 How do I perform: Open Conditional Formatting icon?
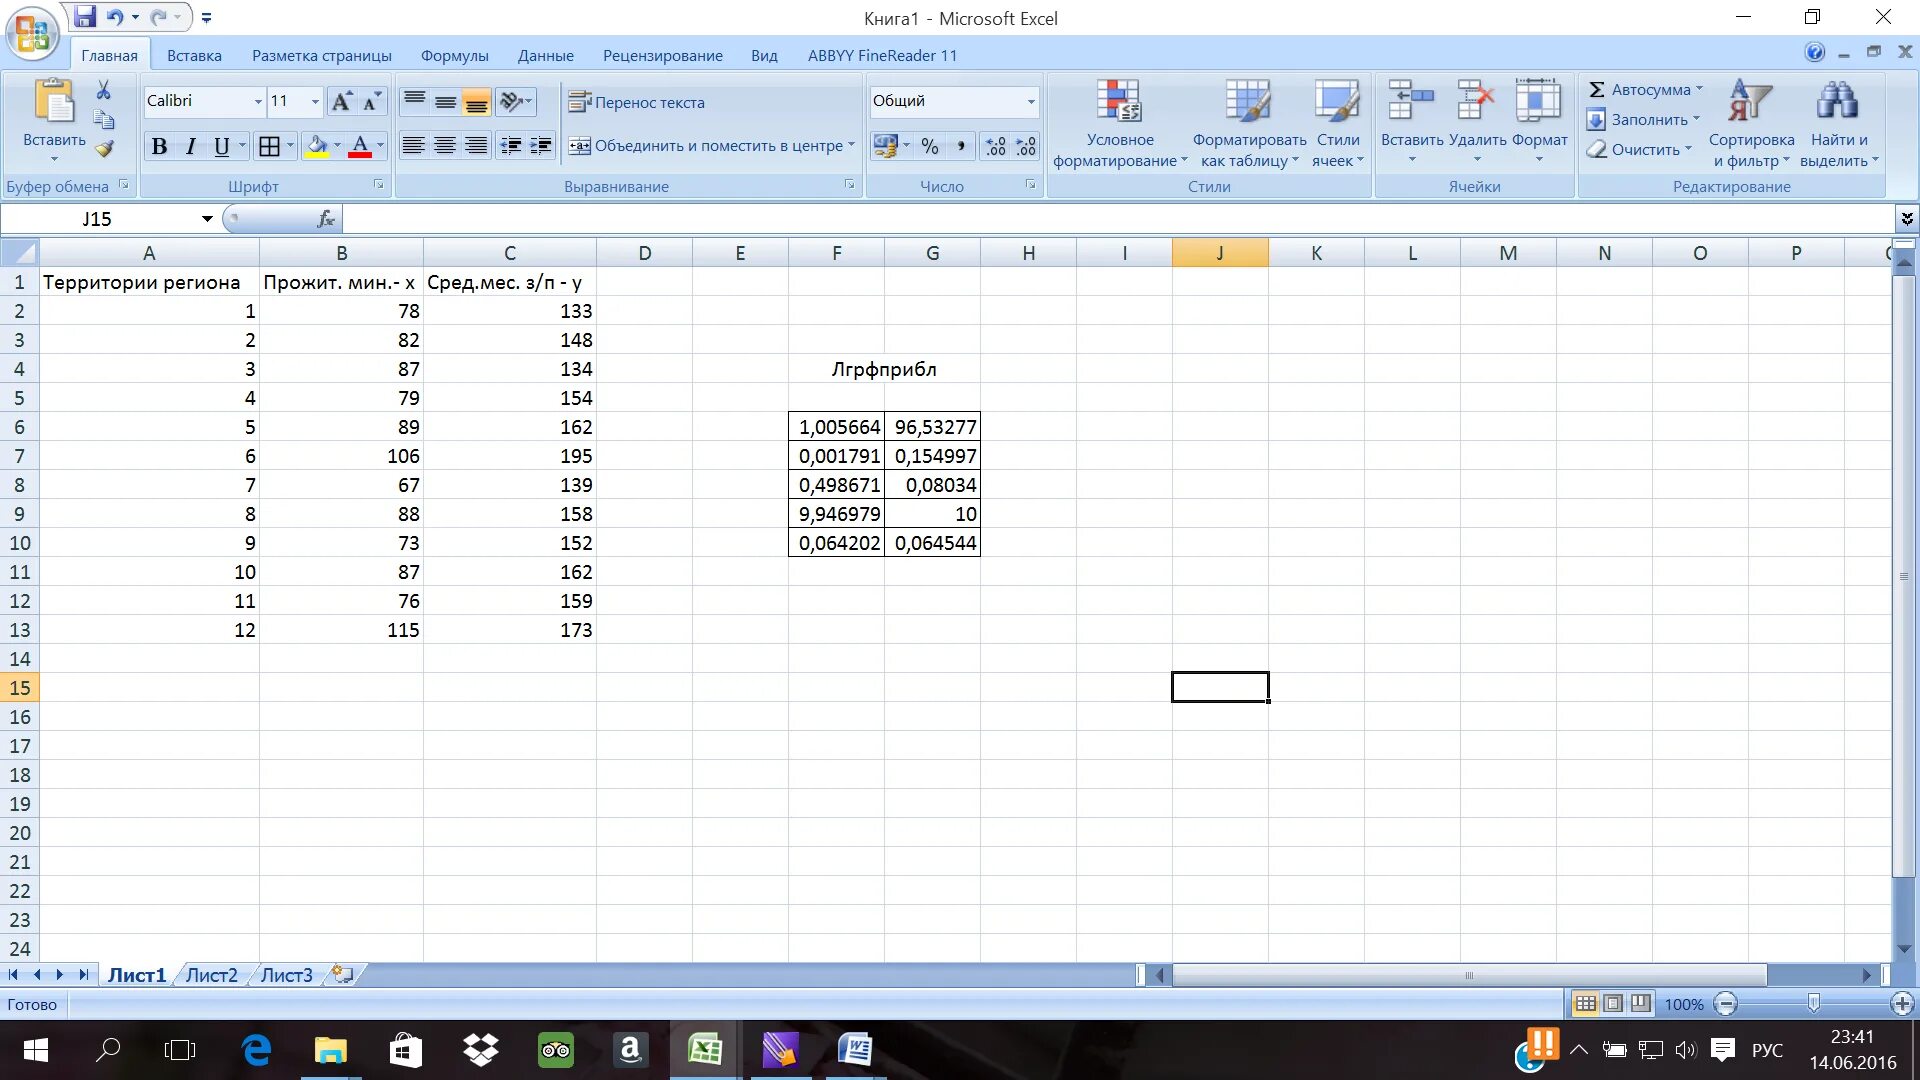[x=1118, y=102]
